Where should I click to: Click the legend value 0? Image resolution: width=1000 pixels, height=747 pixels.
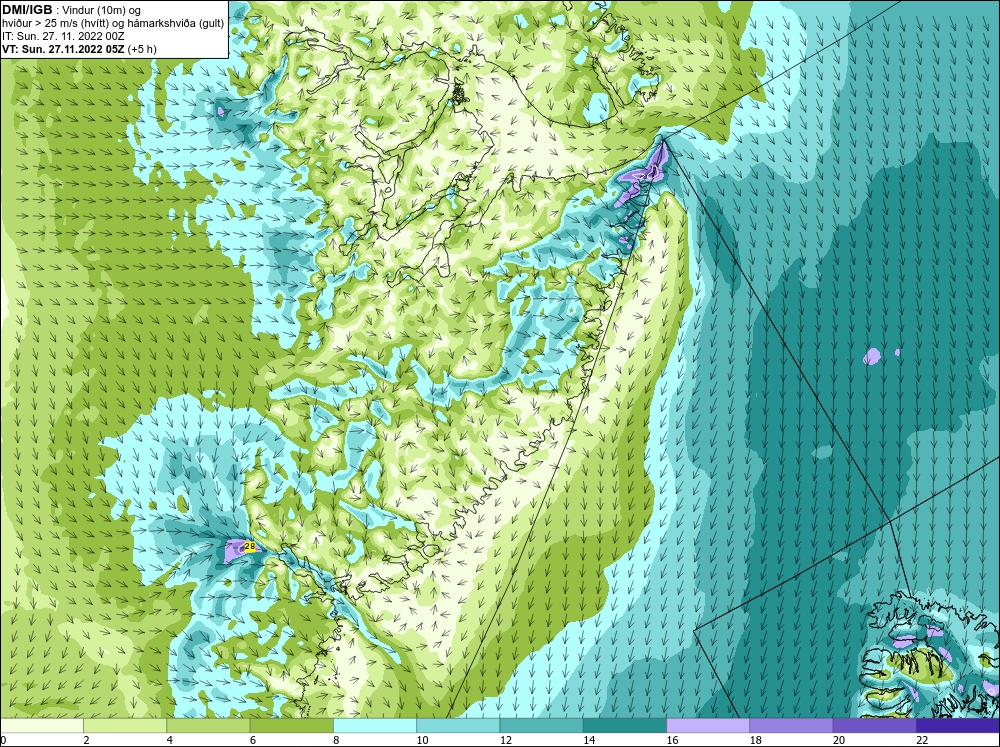pyautogui.click(x=3, y=740)
